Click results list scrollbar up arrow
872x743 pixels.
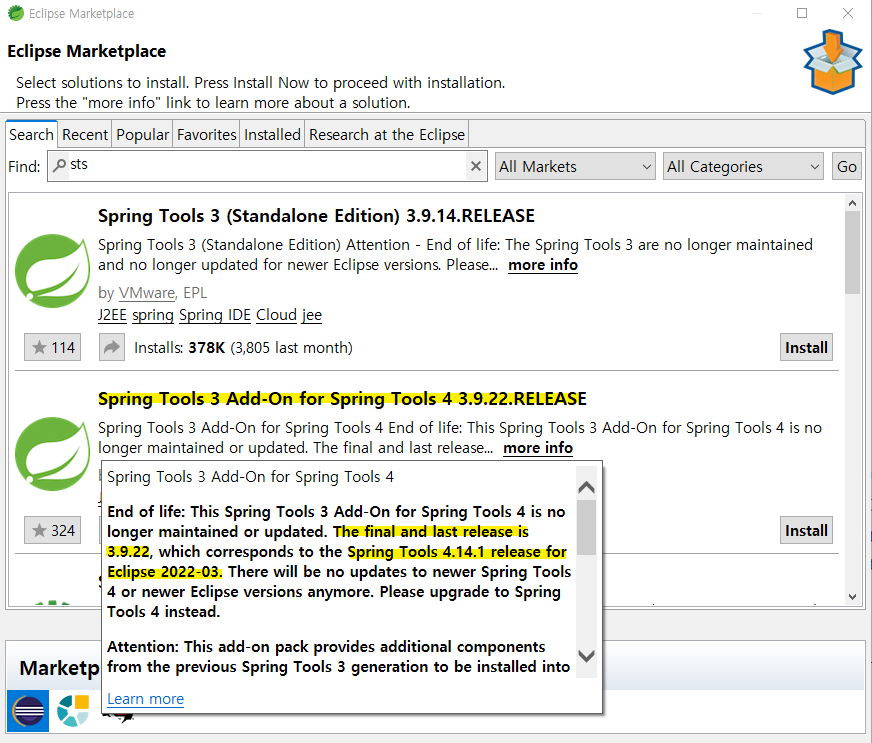(x=852, y=203)
